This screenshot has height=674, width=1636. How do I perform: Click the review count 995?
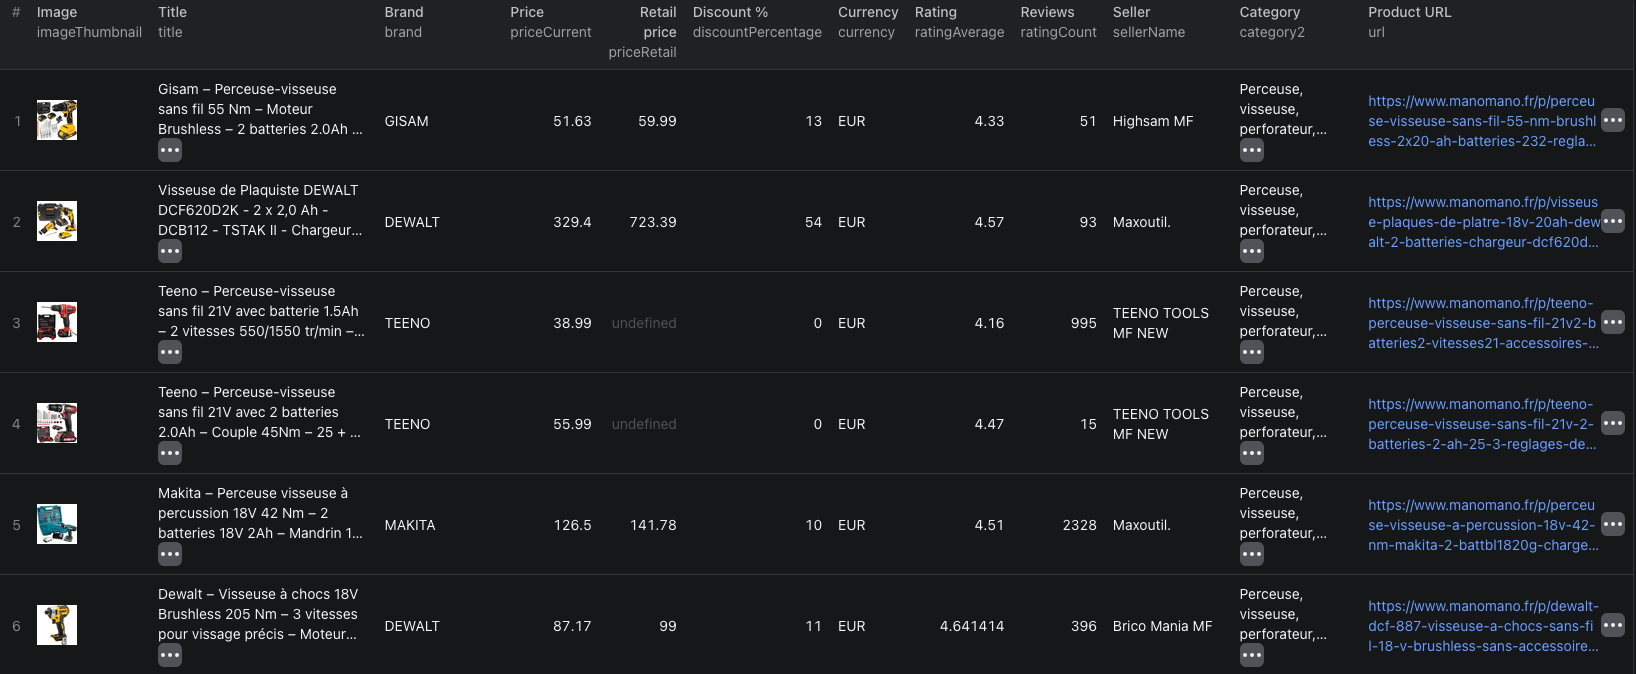click(1083, 323)
